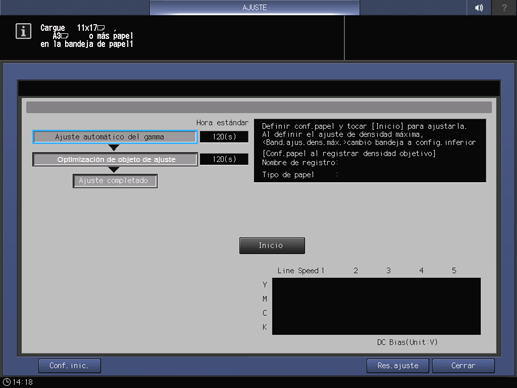Click the DC Bias(Unit:V) label
Viewport: 517px width, 388px height.
pos(407,342)
